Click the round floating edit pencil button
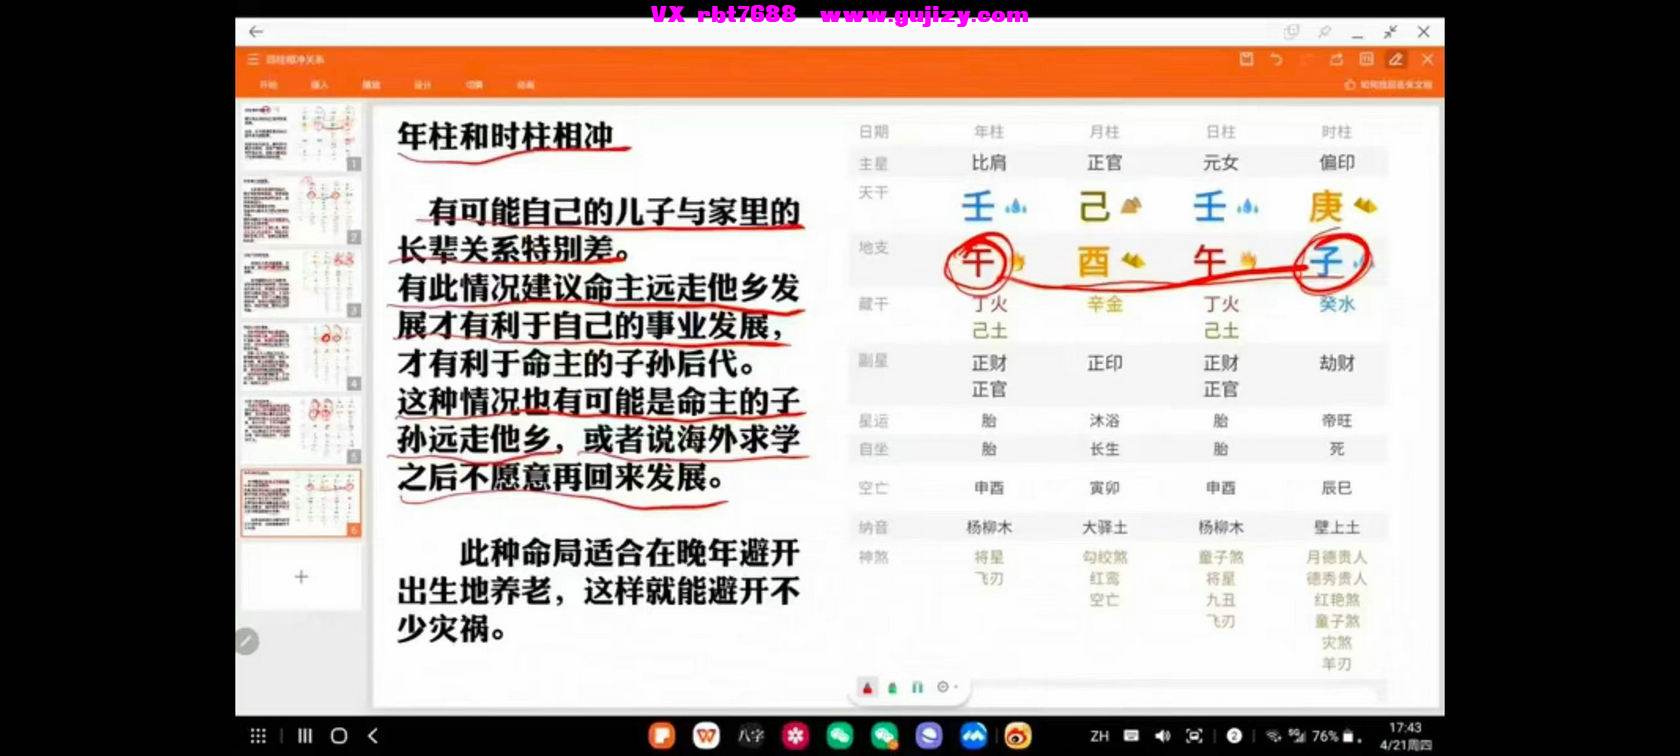Image resolution: width=1680 pixels, height=756 pixels. [247, 641]
